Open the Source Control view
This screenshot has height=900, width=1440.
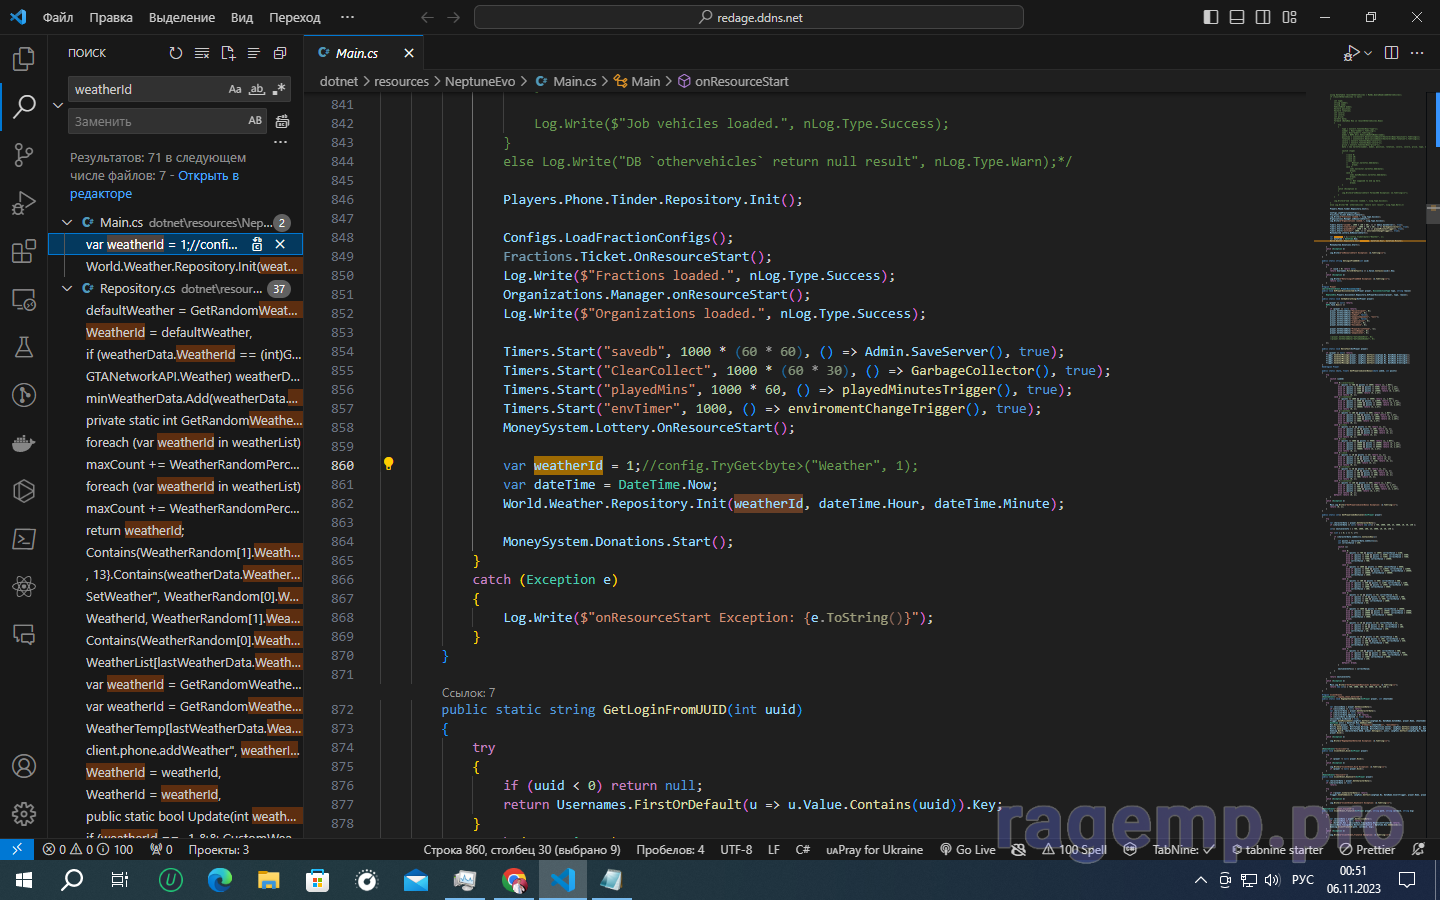pyautogui.click(x=24, y=154)
